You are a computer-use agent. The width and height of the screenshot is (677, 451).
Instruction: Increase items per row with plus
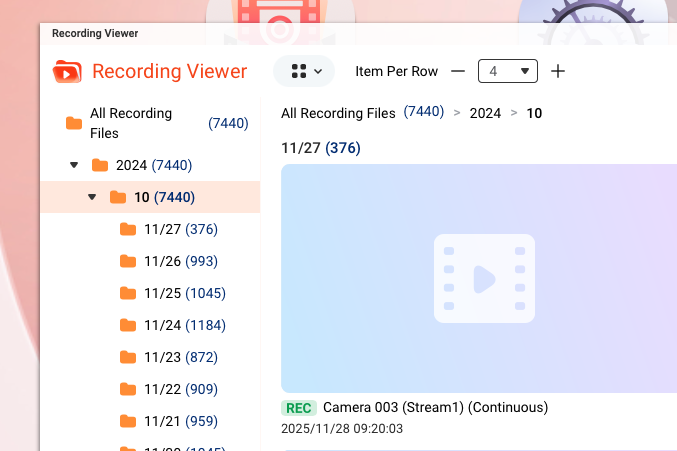(x=558, y=71)
